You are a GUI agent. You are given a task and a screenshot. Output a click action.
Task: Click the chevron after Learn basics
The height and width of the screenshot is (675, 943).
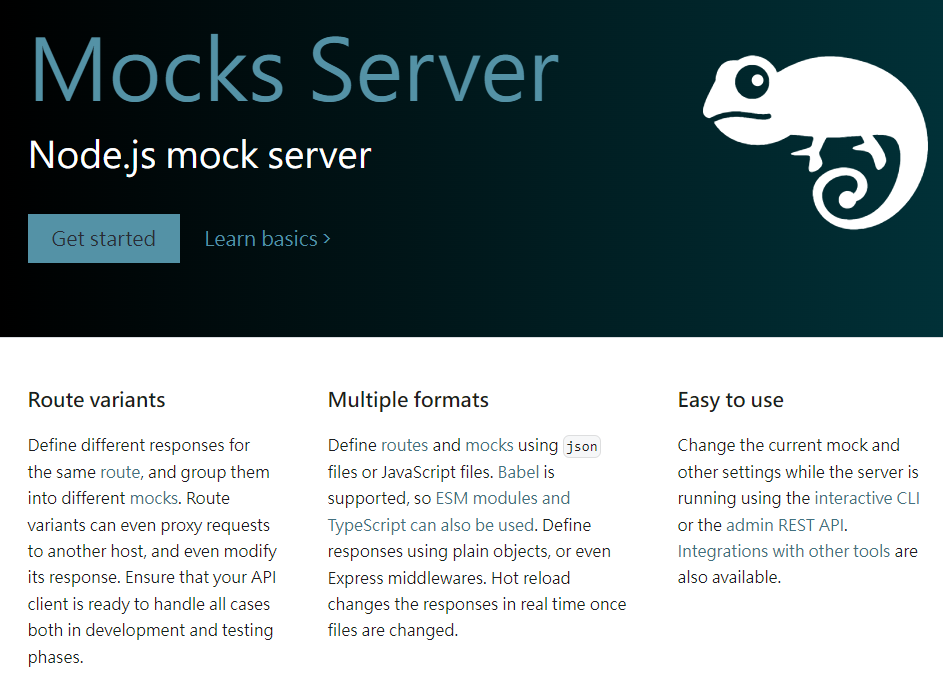point(326,238)
